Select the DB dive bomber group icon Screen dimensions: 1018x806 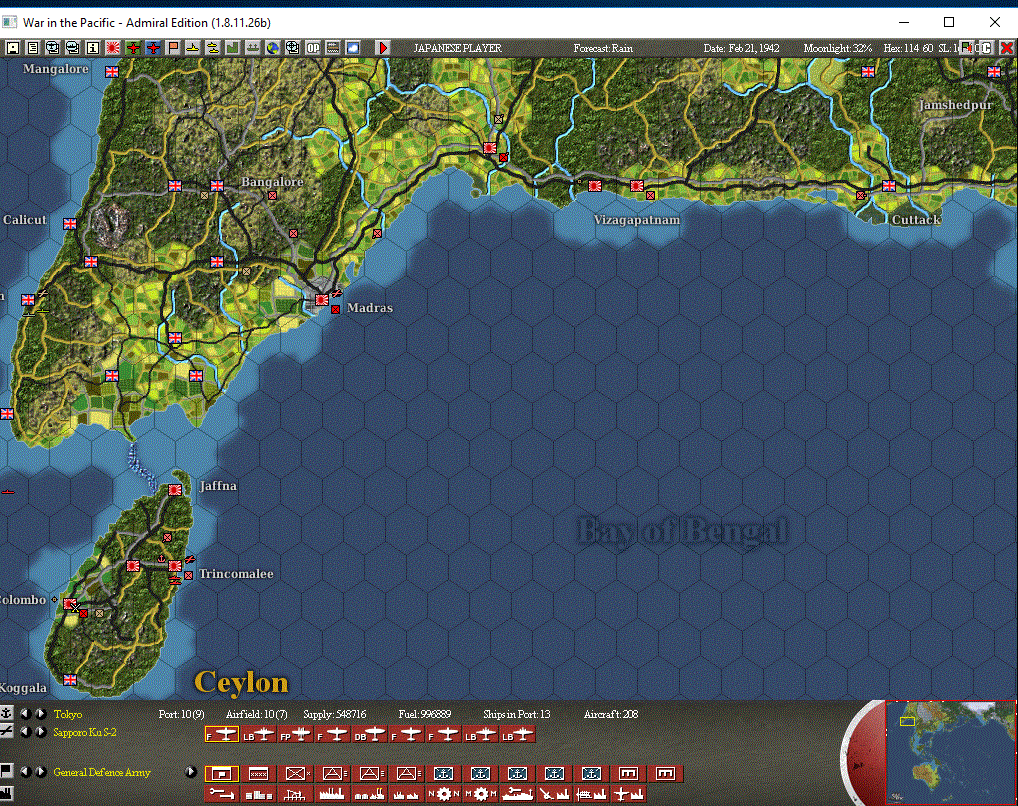[x=369, y=735]
